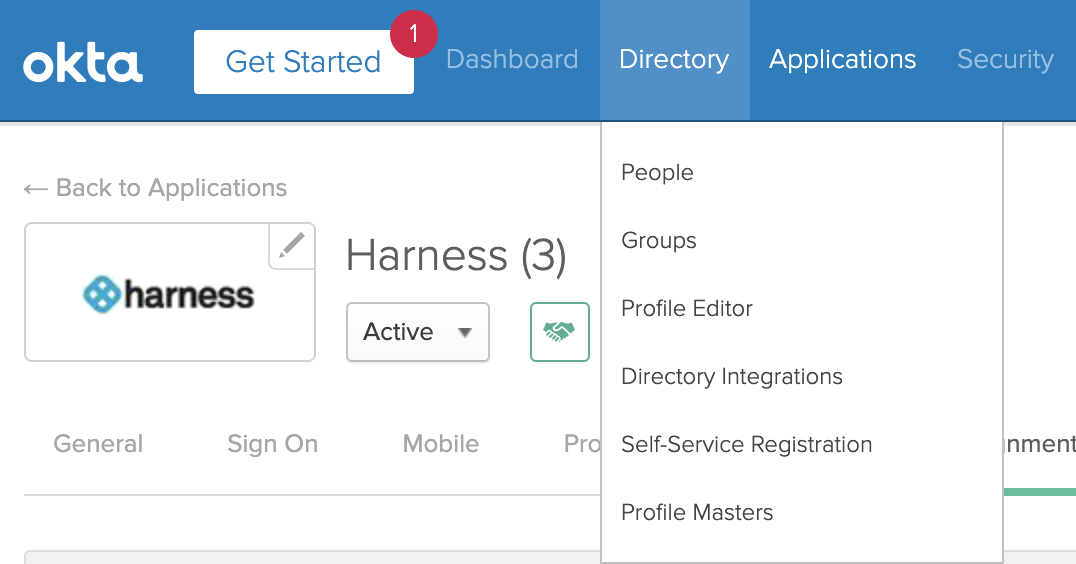Choose Directory Integrations menu item
The height and width of the screenshot is (564, 1076).
732,376
